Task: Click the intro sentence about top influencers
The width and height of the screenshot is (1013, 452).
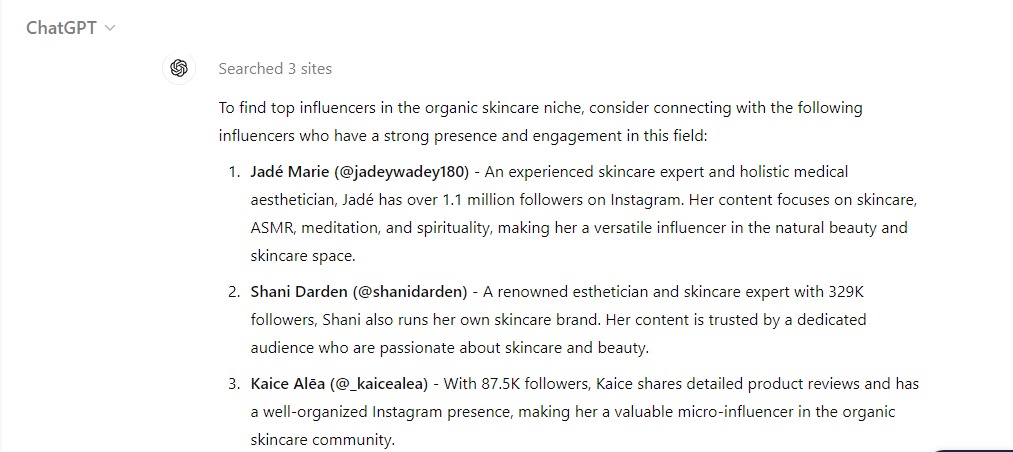Action: tap(540, 121)
